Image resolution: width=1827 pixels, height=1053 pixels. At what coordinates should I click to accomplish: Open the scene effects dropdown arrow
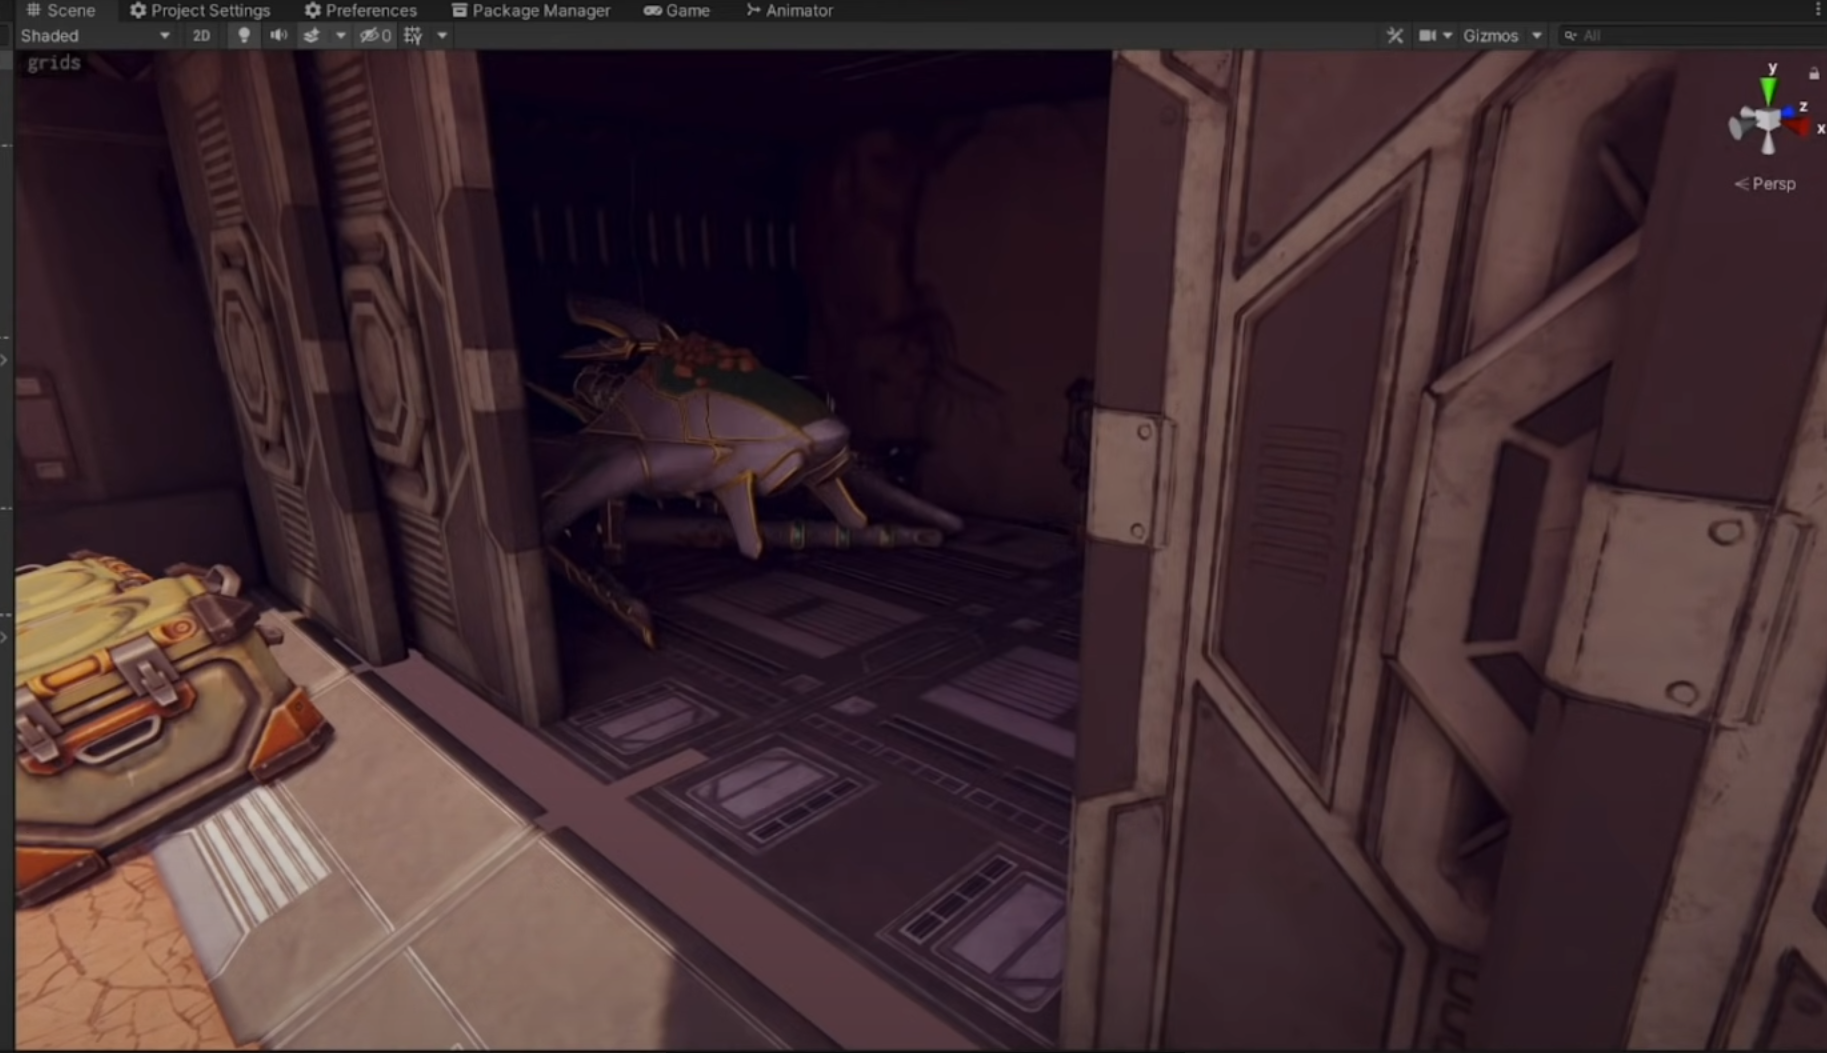pyautogui.click(x=340, y=36)
